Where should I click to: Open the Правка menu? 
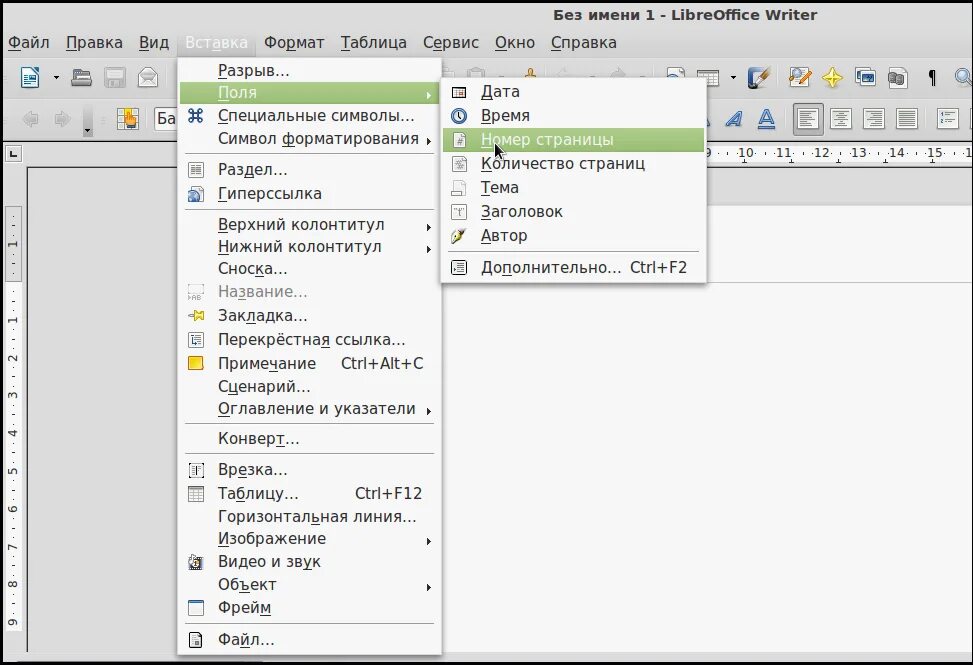click(94, 43)
